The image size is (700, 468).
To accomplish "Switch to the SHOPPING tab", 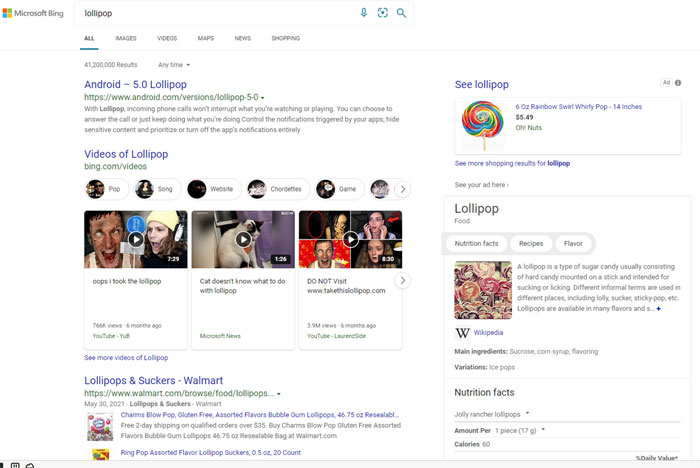I will point(286,38).
